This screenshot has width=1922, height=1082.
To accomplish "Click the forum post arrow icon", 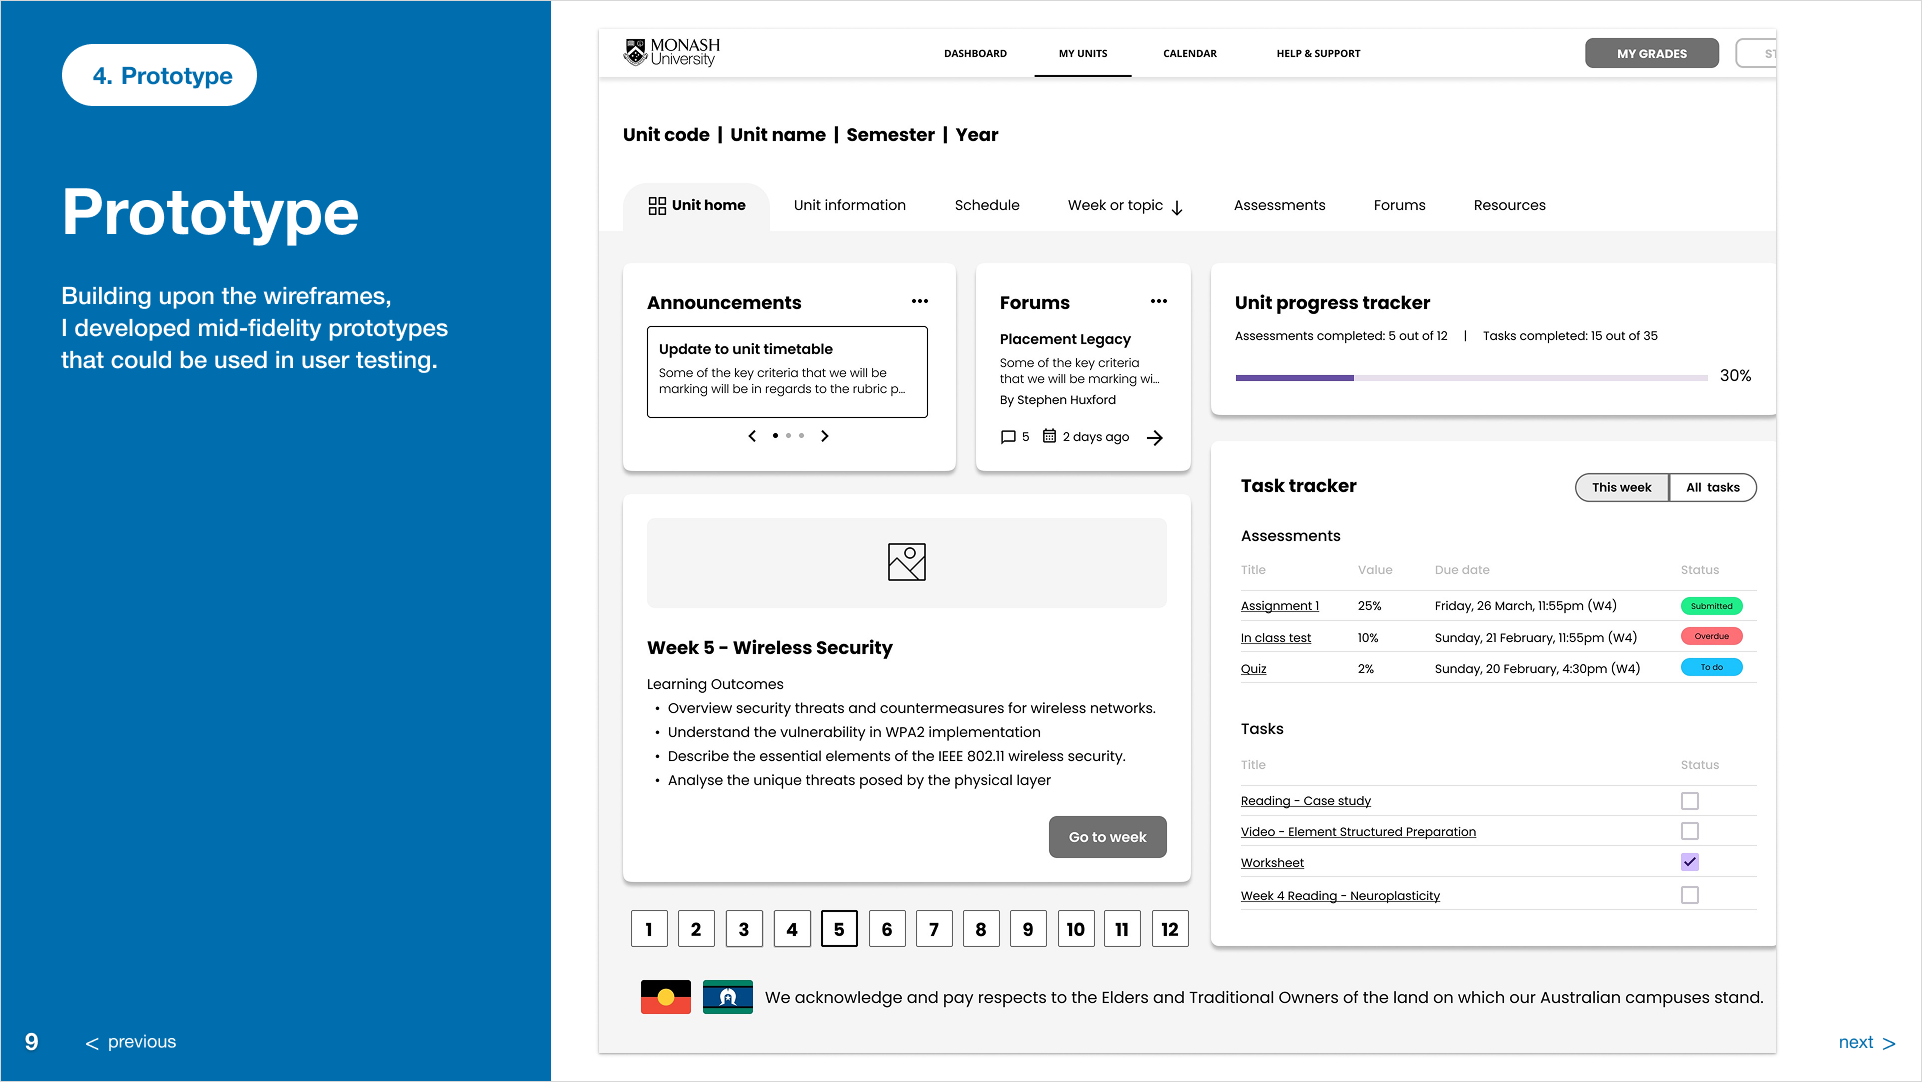I will 1155,438.
